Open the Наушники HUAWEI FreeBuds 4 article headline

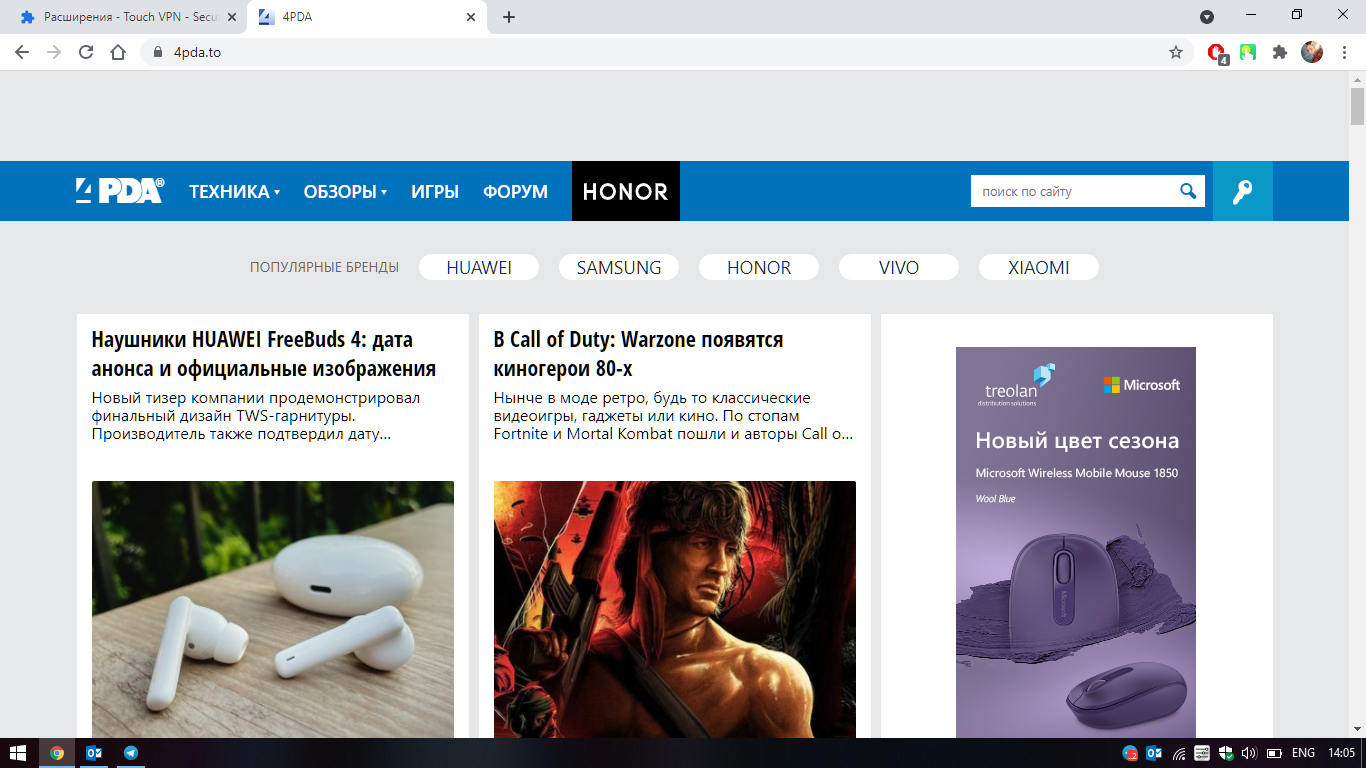[264, 353]
